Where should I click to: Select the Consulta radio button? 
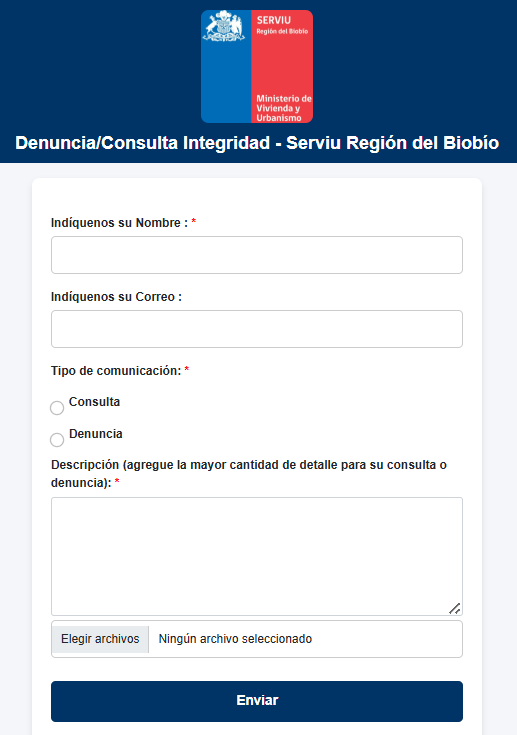(57, 408)
